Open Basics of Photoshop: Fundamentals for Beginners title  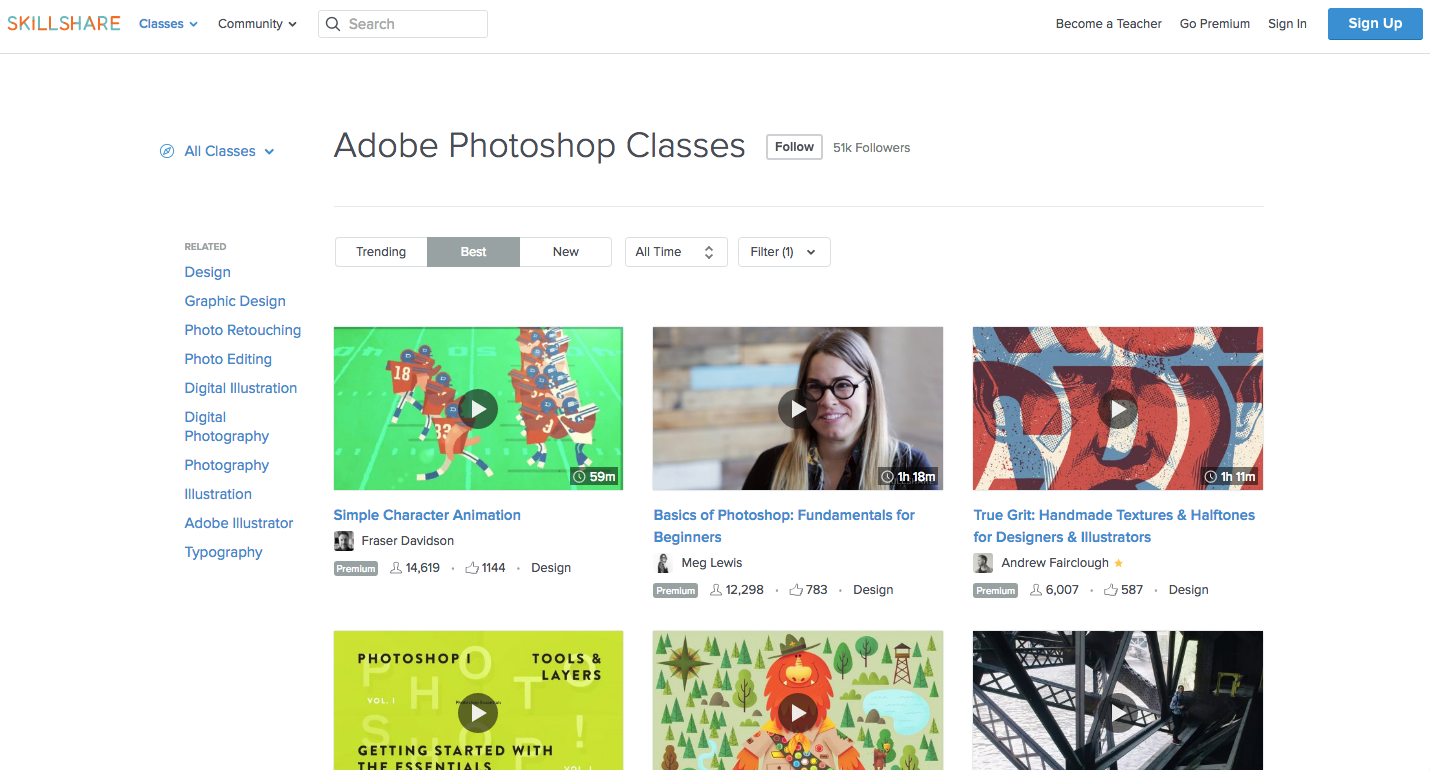pyautogui.click(x=784, y=526)
